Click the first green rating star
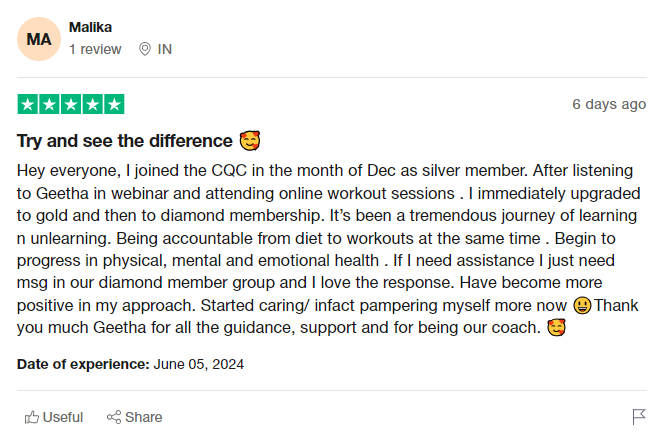 [27, 104]
